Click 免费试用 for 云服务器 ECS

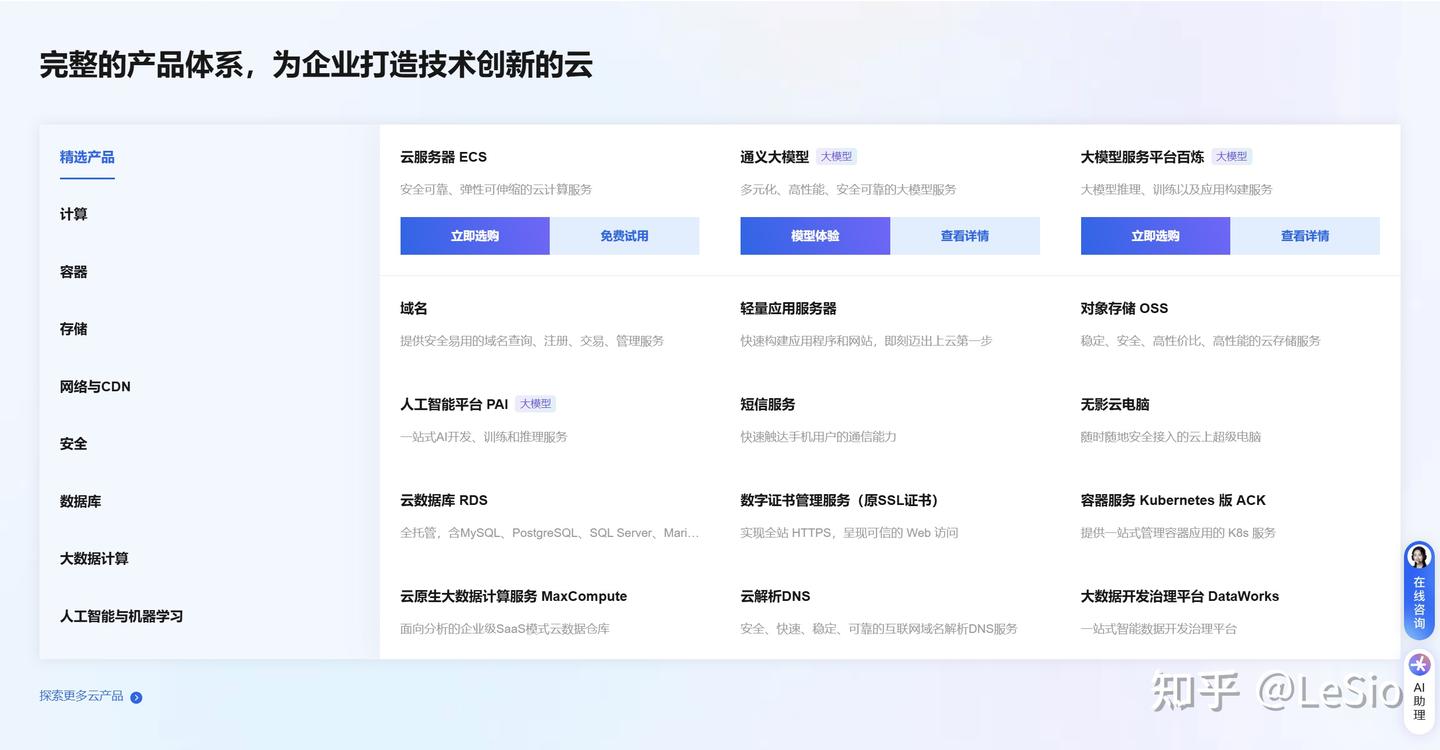624,235
